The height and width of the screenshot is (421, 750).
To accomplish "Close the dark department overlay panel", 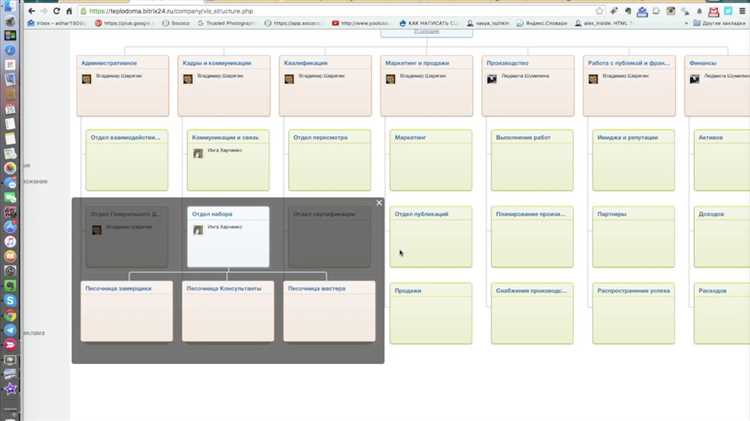I will [379, 203].
